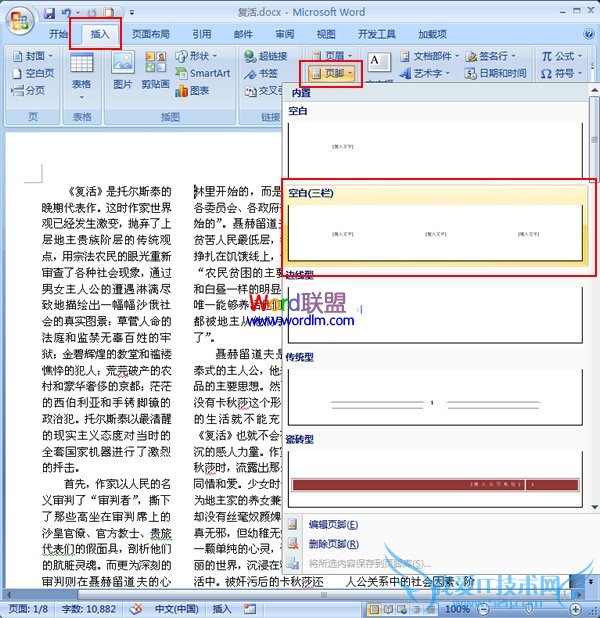
Task: Insert a blank page with 空白页
Action: pos(34,73)
